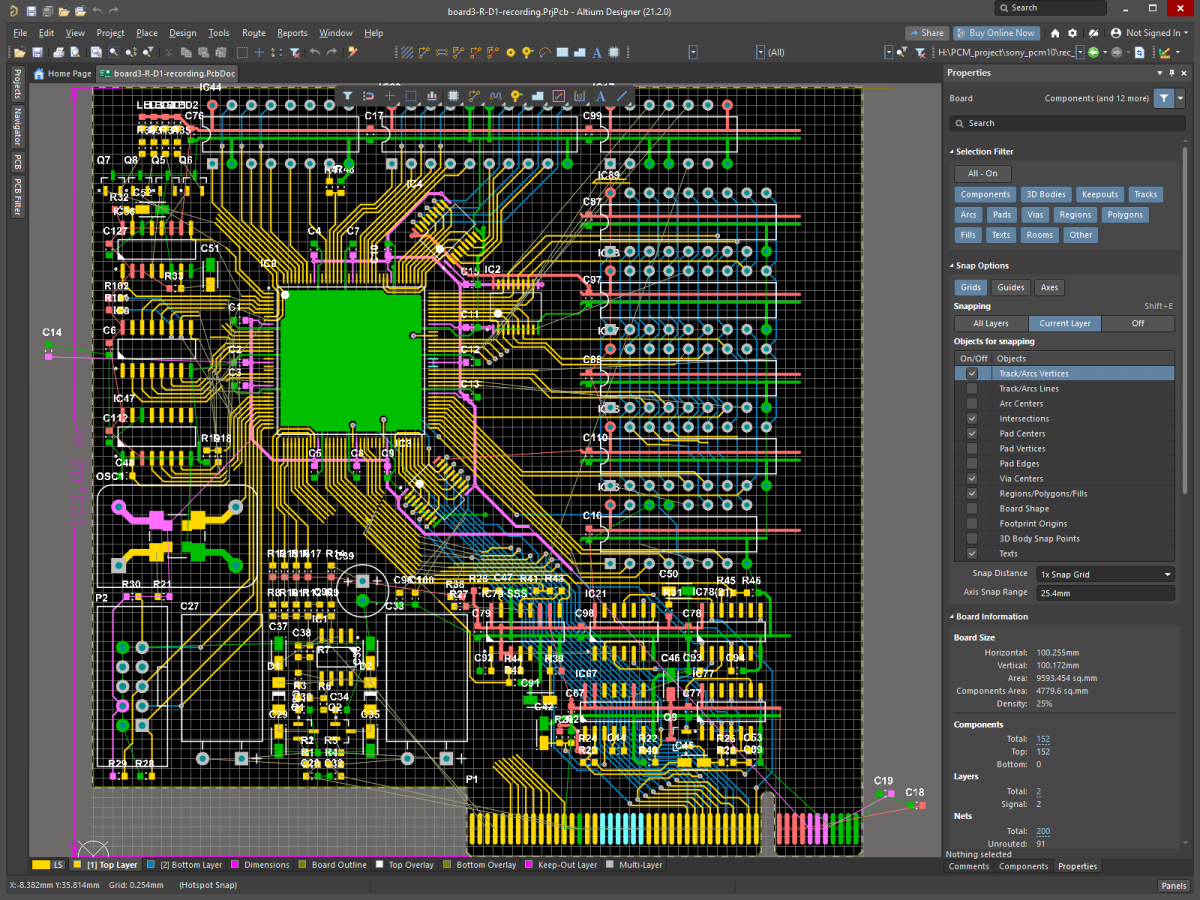
Task: Click the selection filter funnel in the floating toolbar
Action: (x=347, y=96)
